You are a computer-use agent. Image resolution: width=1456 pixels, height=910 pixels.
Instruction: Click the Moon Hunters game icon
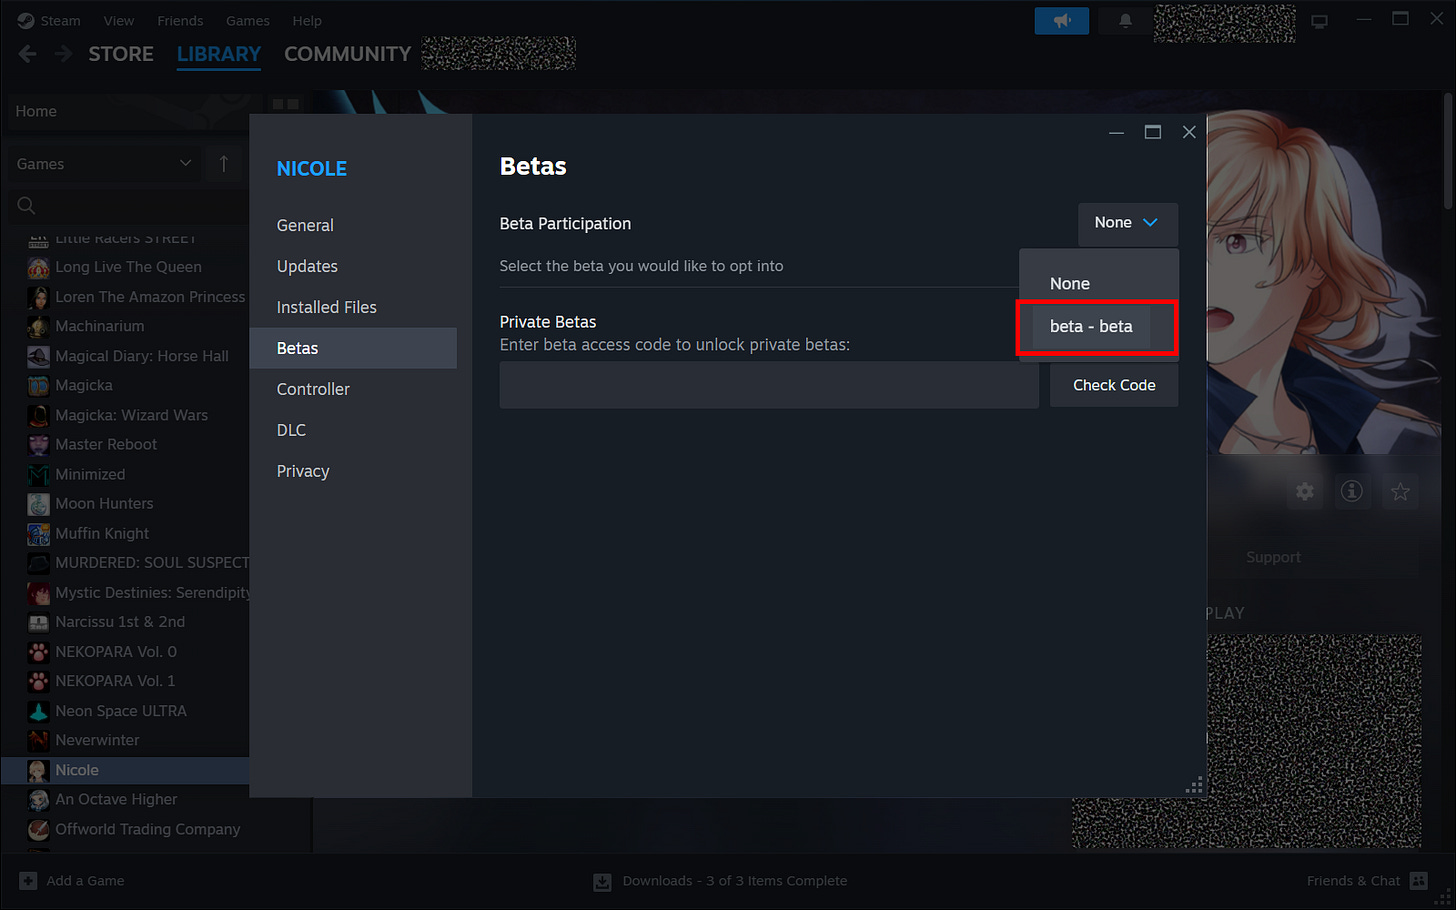(x=38, y=504)
